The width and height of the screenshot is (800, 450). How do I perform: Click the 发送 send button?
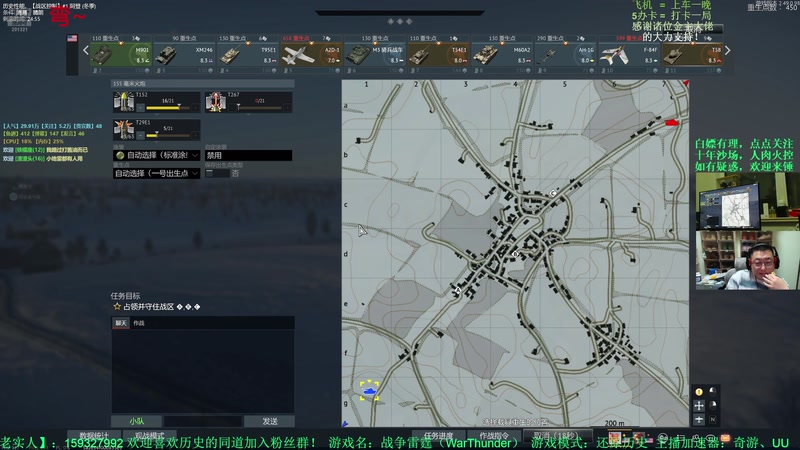click(269, 421)
